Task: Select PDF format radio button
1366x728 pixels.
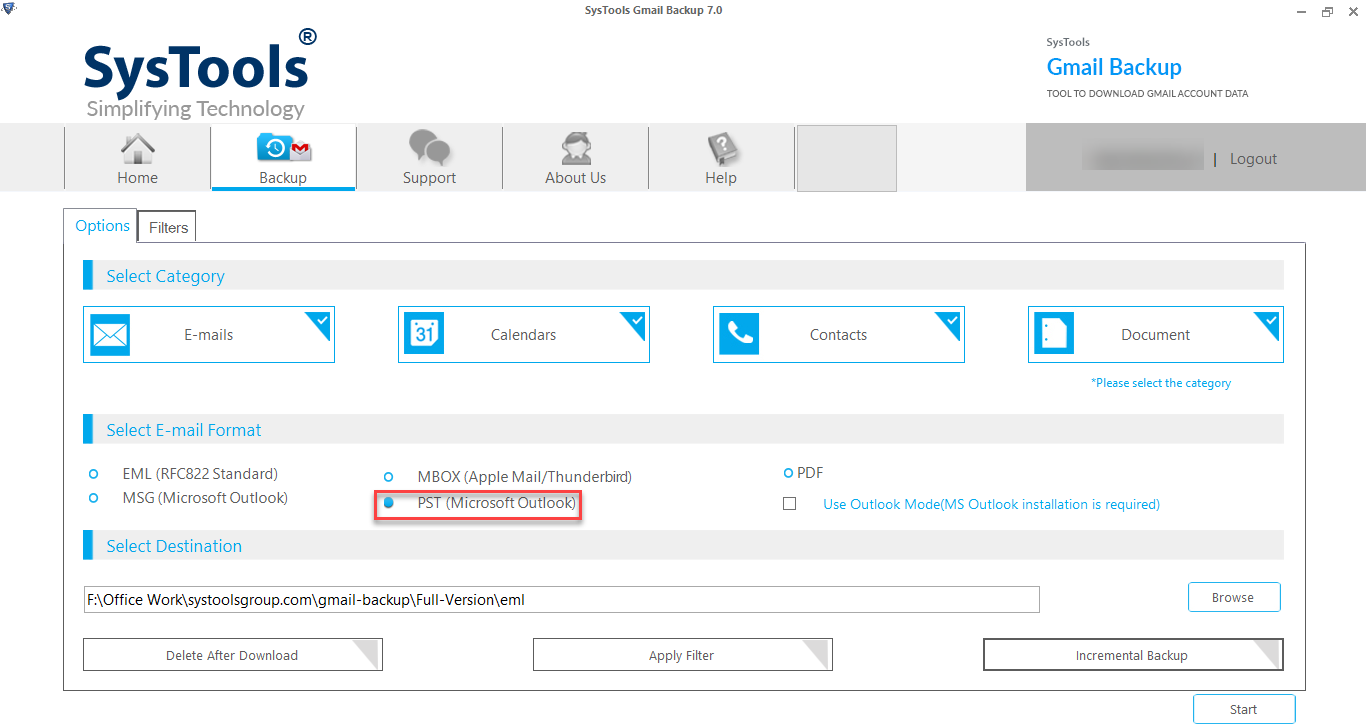Action: [788, 473]
